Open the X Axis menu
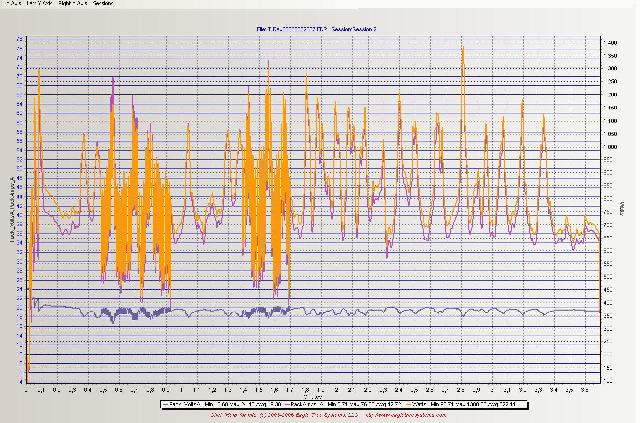 point(11,4)
